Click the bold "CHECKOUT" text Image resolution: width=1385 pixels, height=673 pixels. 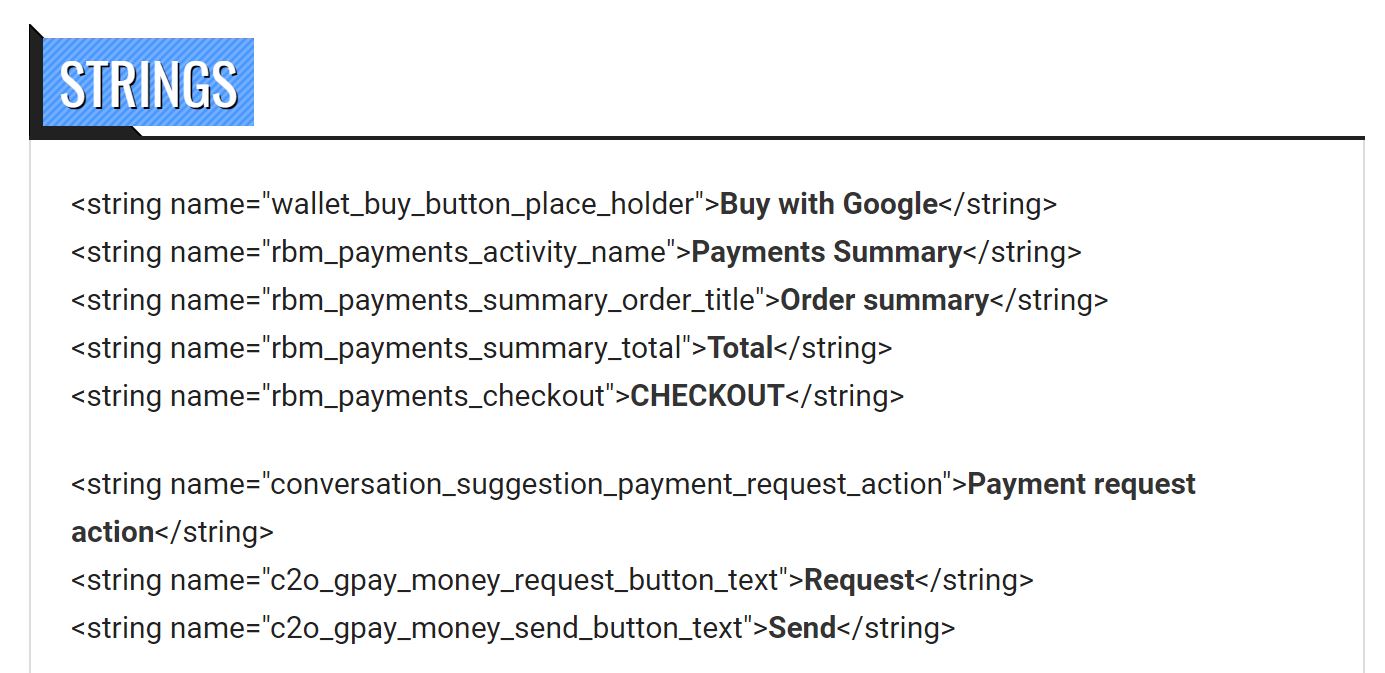point(707,396)
